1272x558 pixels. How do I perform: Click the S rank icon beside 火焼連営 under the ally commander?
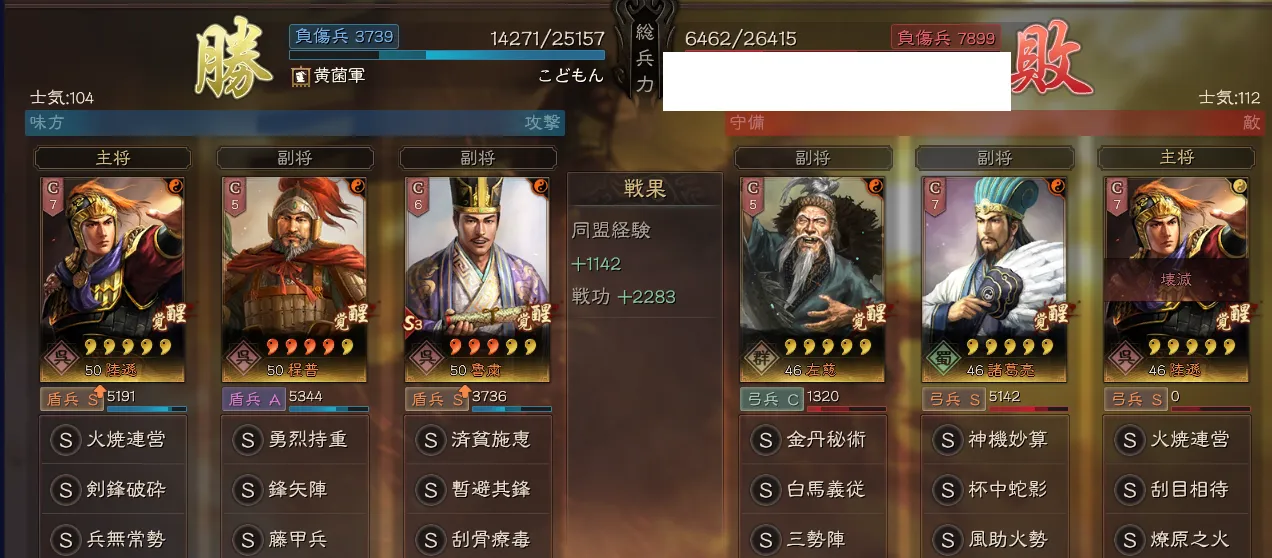pos(65,440)
